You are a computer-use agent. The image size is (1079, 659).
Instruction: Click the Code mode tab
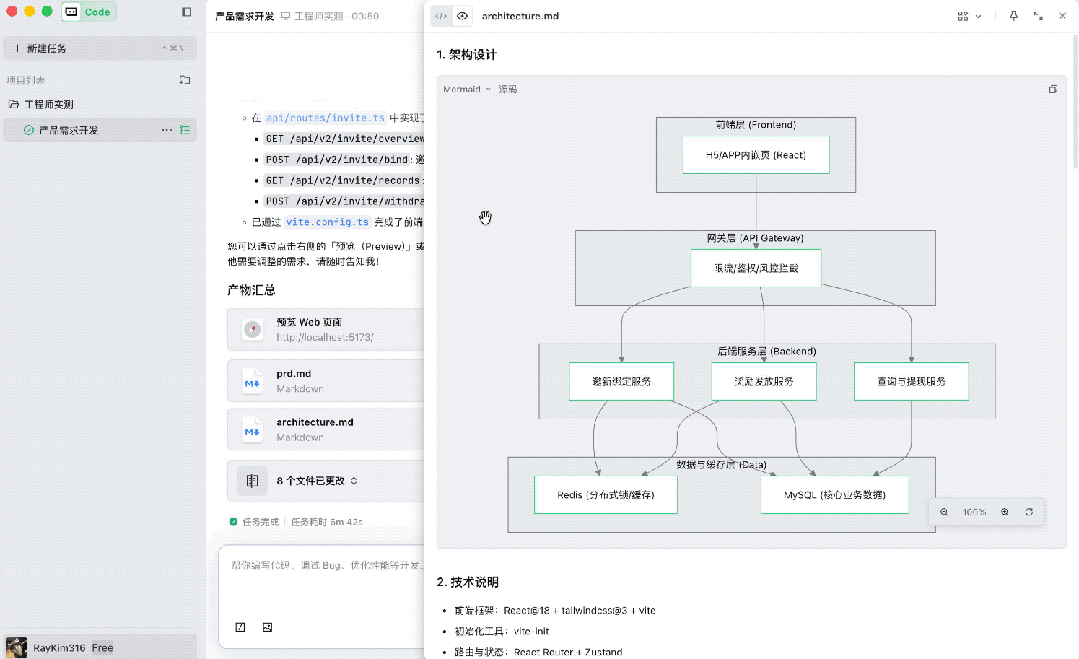(x=89, y=12)
